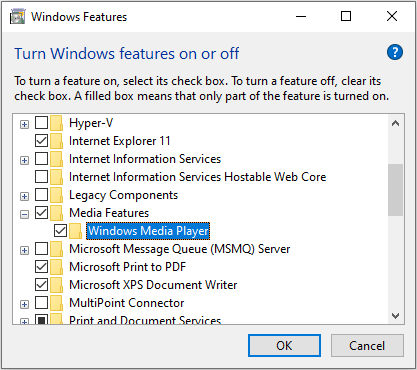Uncheck Internet Explorer 11
Image resolution: width=417 pixels, height=370 pixels.
pyautogui.click(x=41, y=141)
